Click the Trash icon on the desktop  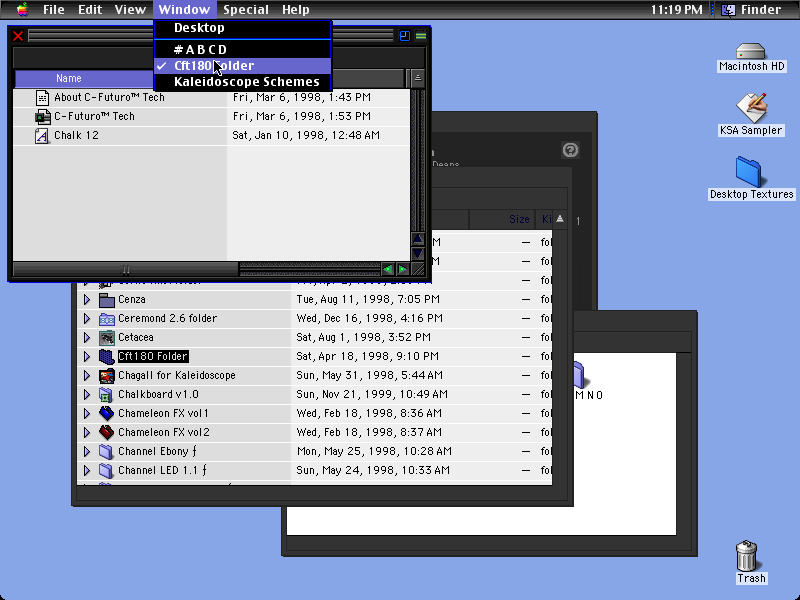point(746,556)
